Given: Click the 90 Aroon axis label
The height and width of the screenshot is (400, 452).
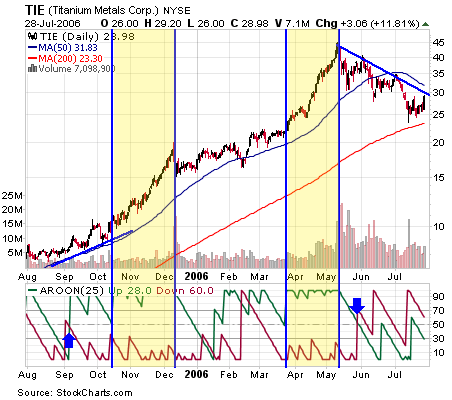Looking at the screenshot, I should 438,296.
